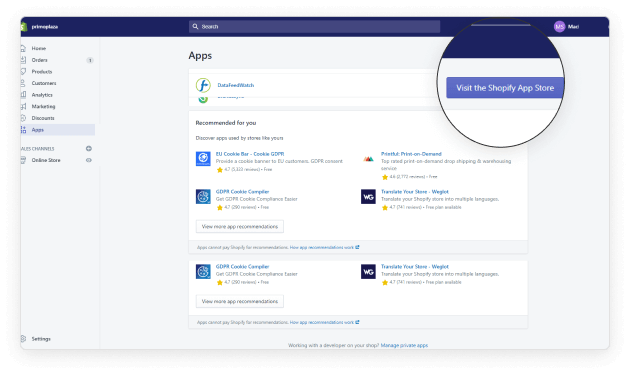
Task: Click the Weglot WG icon in the lower card
Action: tap(368, 272)
